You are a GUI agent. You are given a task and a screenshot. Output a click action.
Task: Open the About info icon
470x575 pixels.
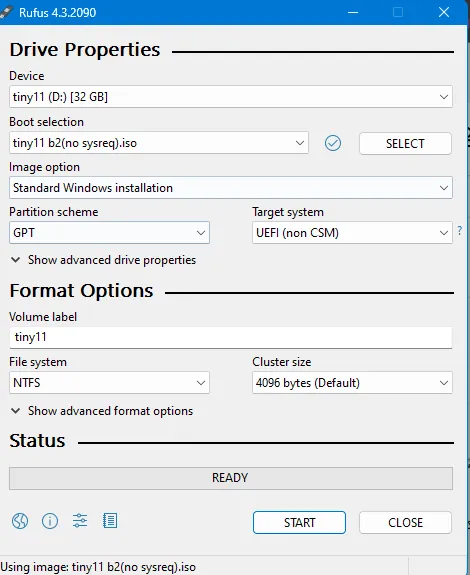click(x=50, y=521)
